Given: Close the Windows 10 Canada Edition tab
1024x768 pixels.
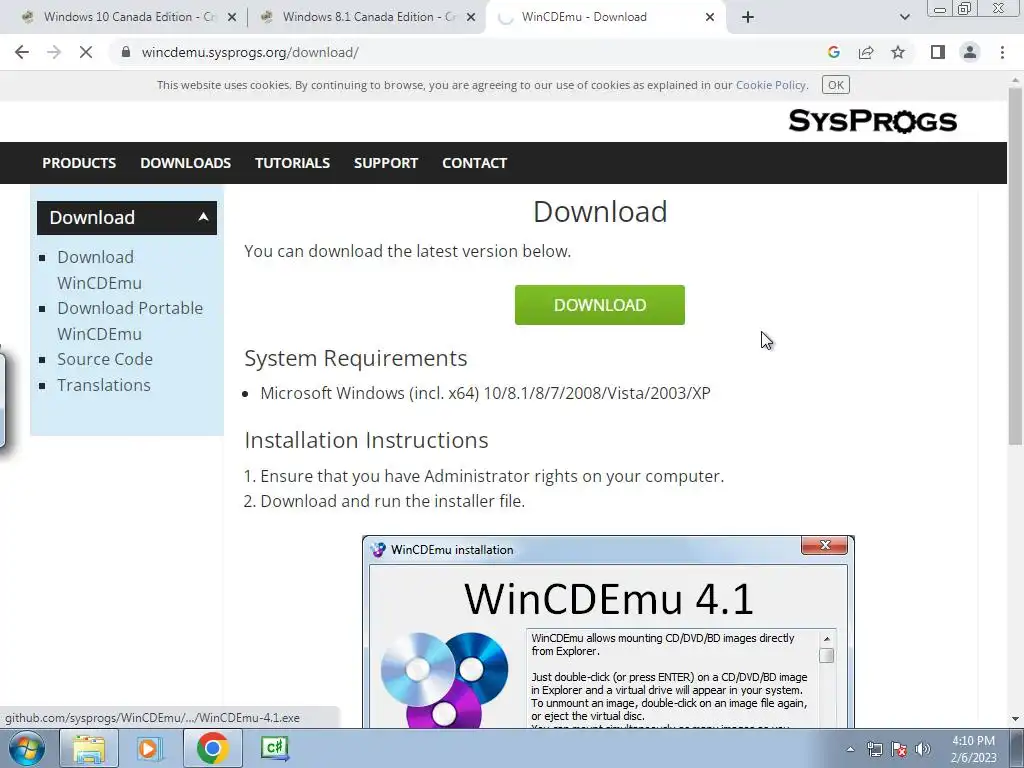Looking at the screenshot, I should click(x=232, y=17).
